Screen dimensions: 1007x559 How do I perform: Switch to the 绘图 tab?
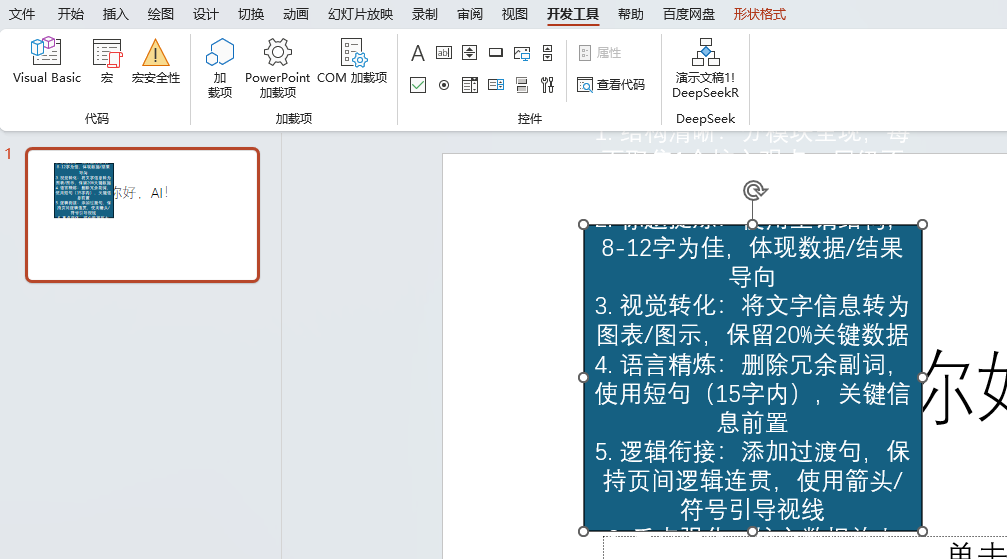pyautogui.click(x=161, y=14)
